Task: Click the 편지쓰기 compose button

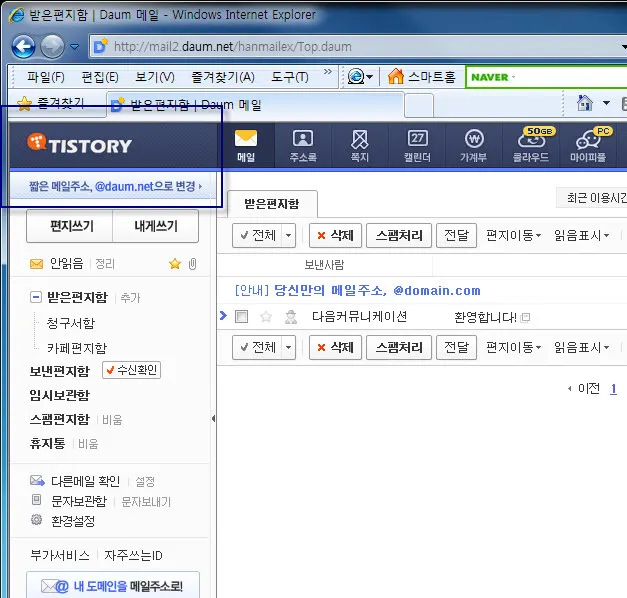Action: tap(71, 227)
